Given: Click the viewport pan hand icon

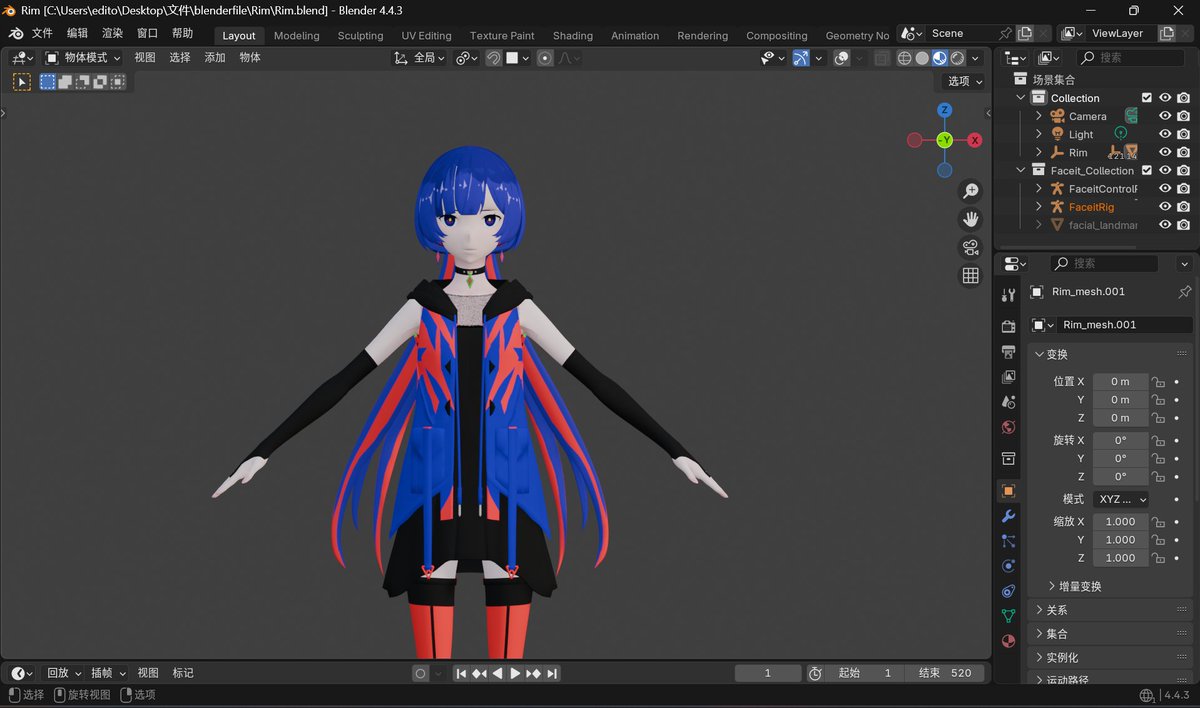Looking at the screenshot, I should 970,219.
